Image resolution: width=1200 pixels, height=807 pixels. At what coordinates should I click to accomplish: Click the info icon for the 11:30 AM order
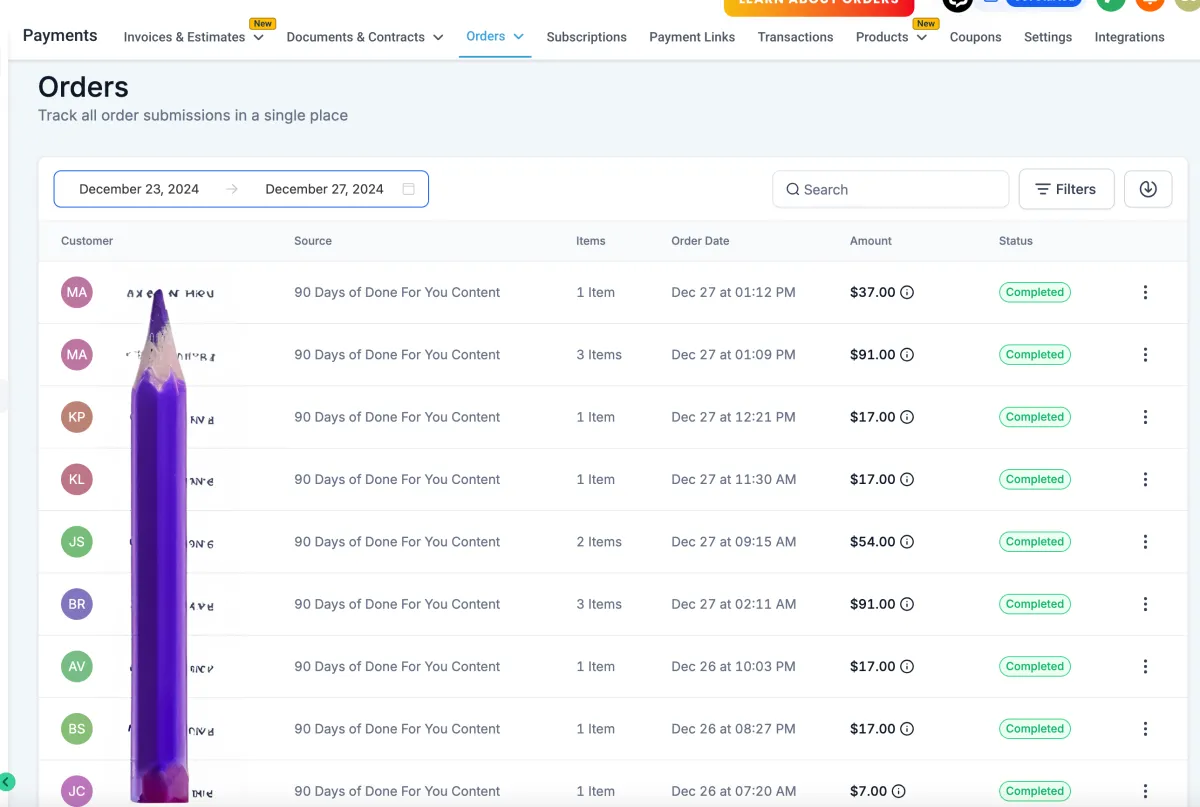907,480
